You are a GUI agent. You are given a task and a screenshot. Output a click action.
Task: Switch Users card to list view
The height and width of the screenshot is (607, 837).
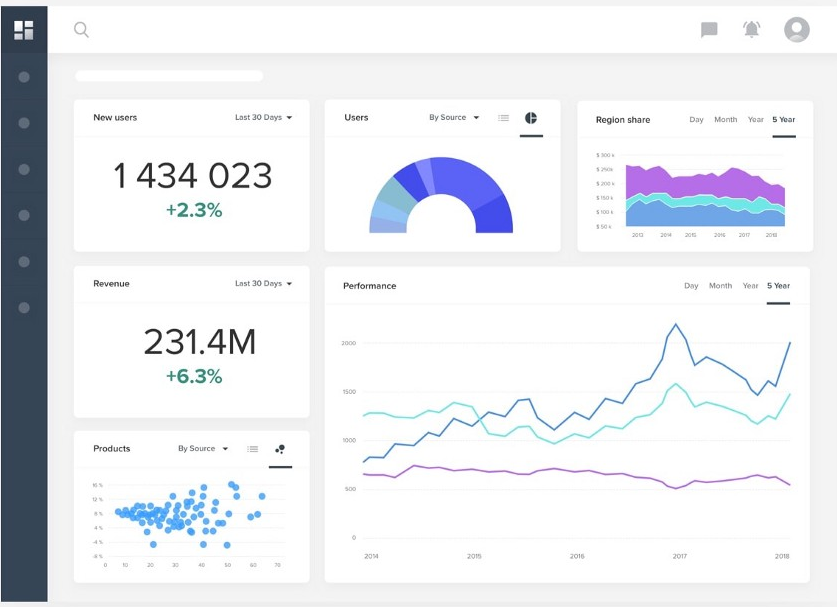click(x=503, y=118)
